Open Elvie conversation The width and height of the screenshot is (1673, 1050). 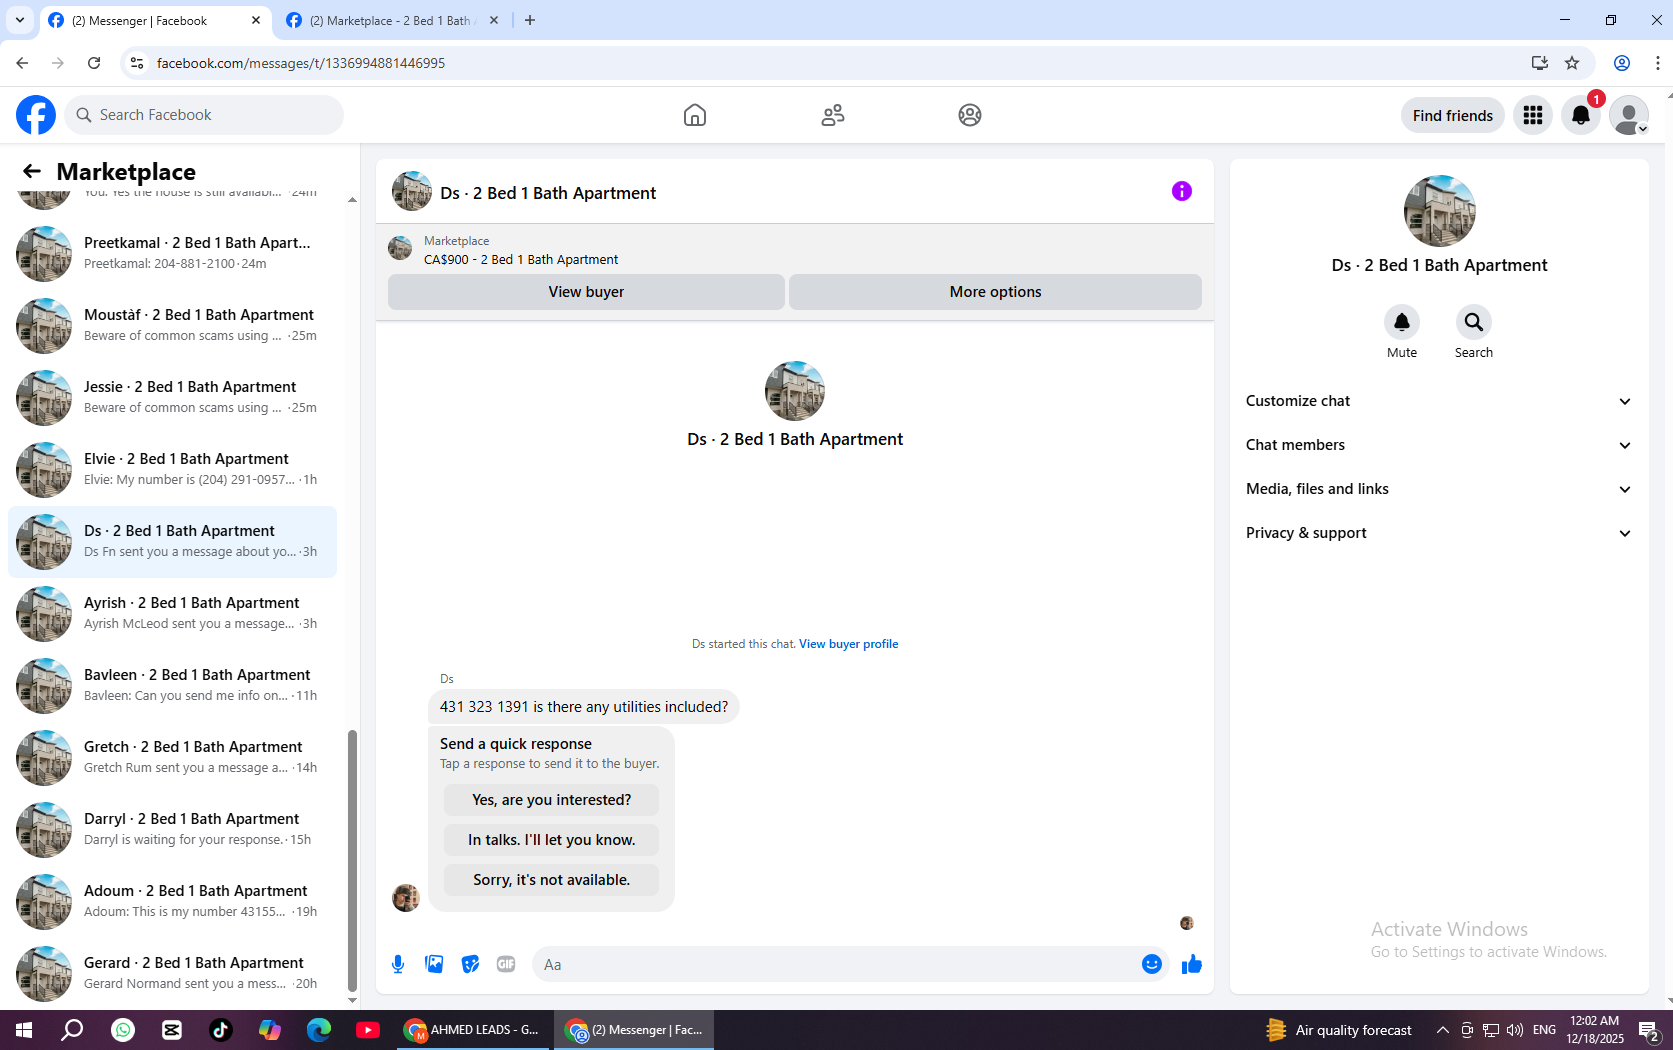click(x=173, y=469)
